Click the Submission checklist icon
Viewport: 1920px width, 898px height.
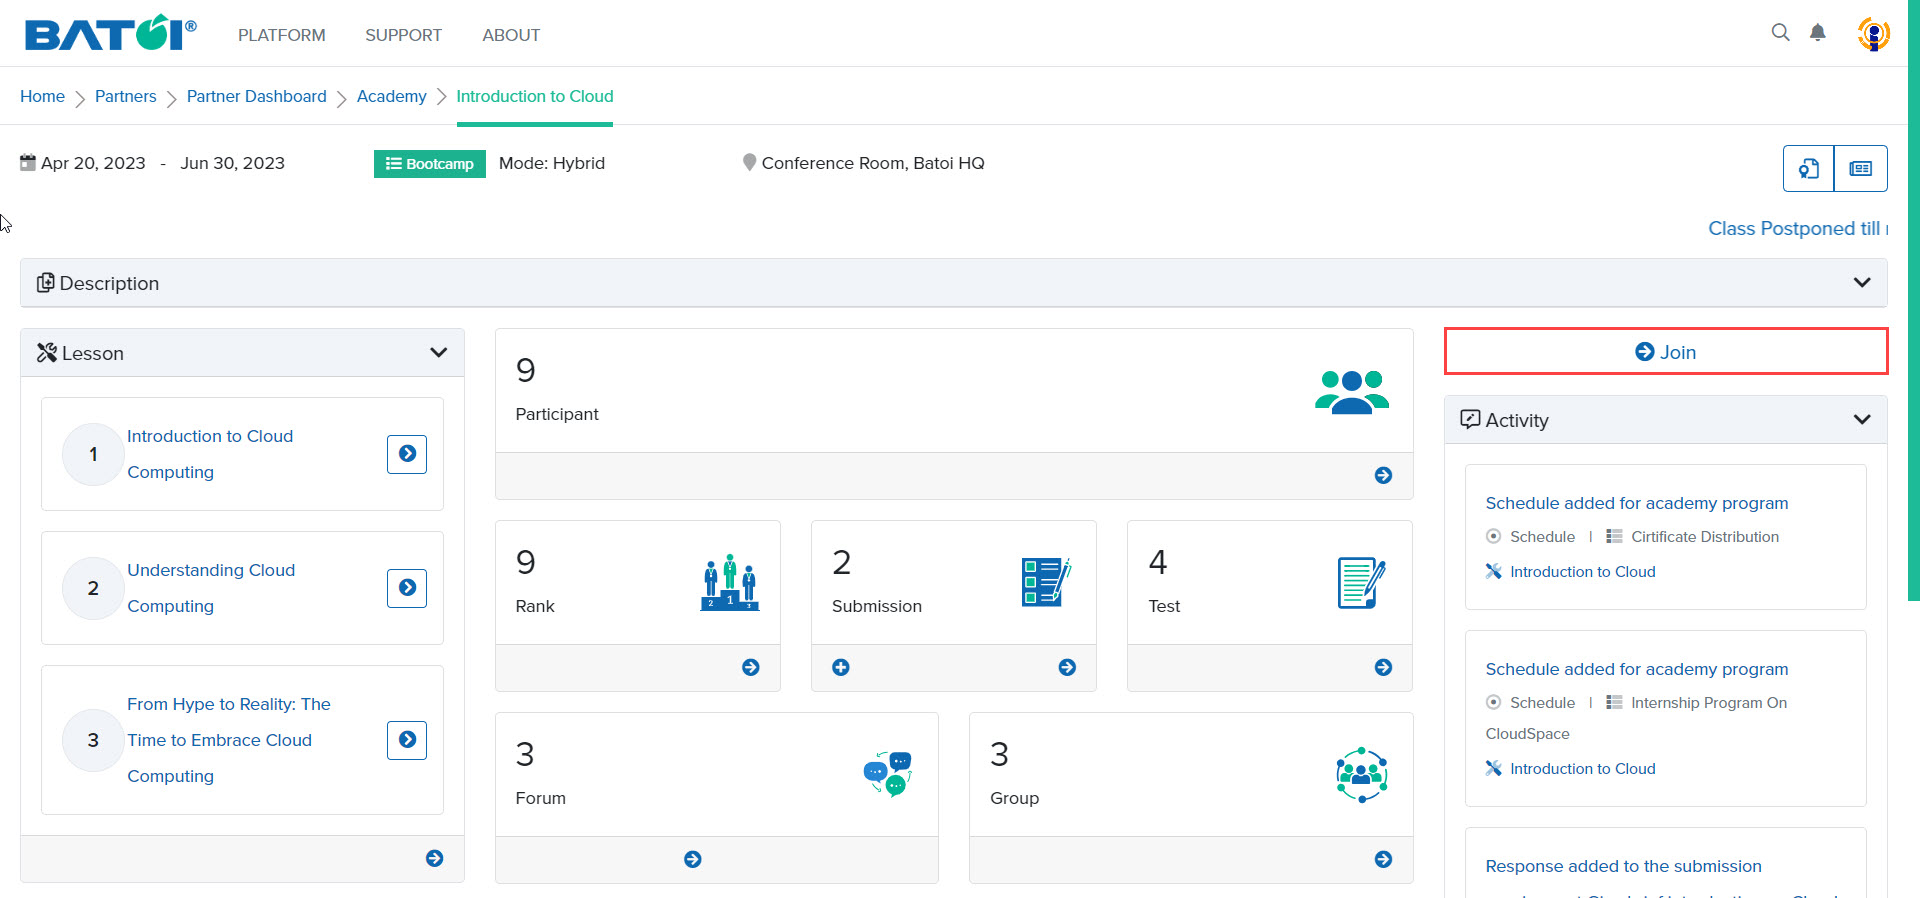(1046, 582)
